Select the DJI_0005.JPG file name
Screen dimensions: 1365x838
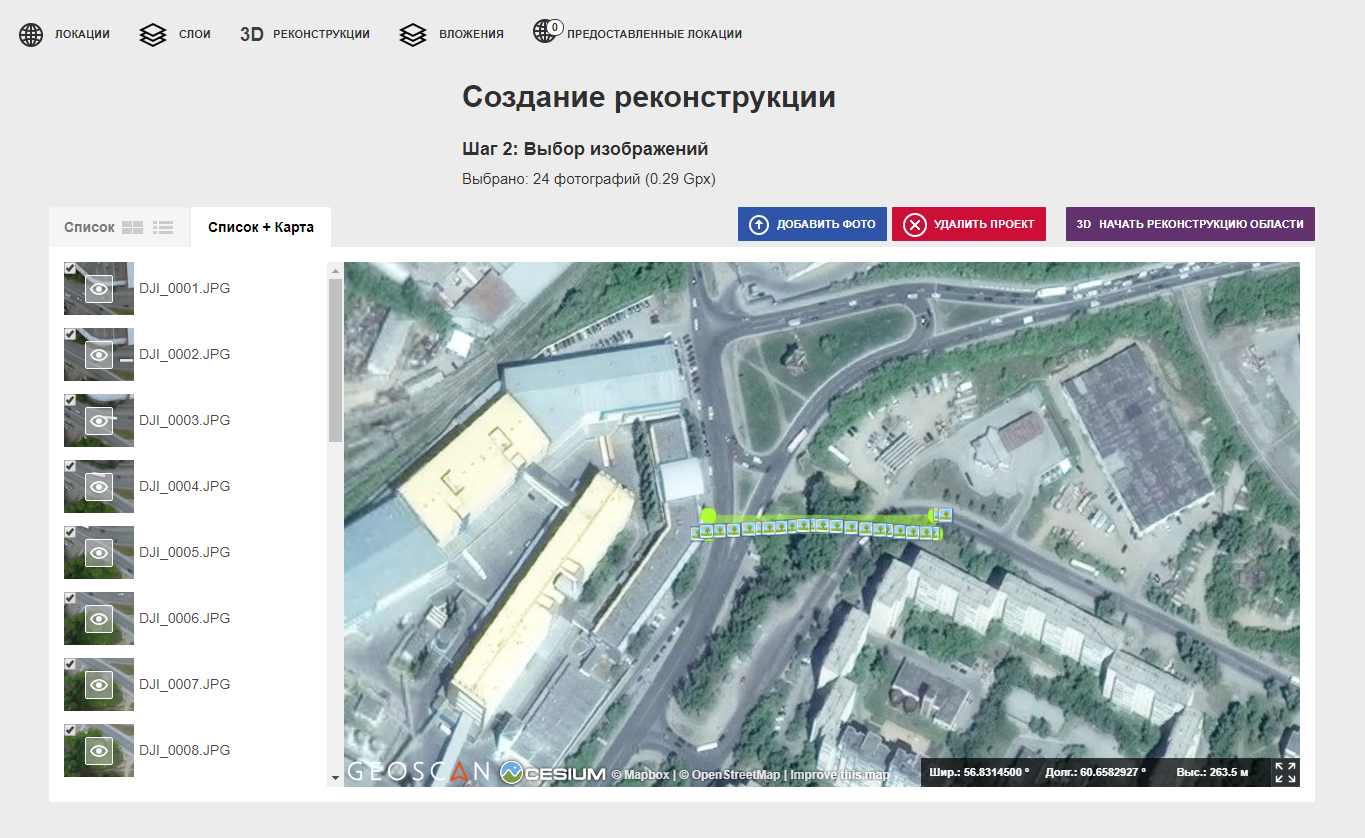tap(185, 552)
